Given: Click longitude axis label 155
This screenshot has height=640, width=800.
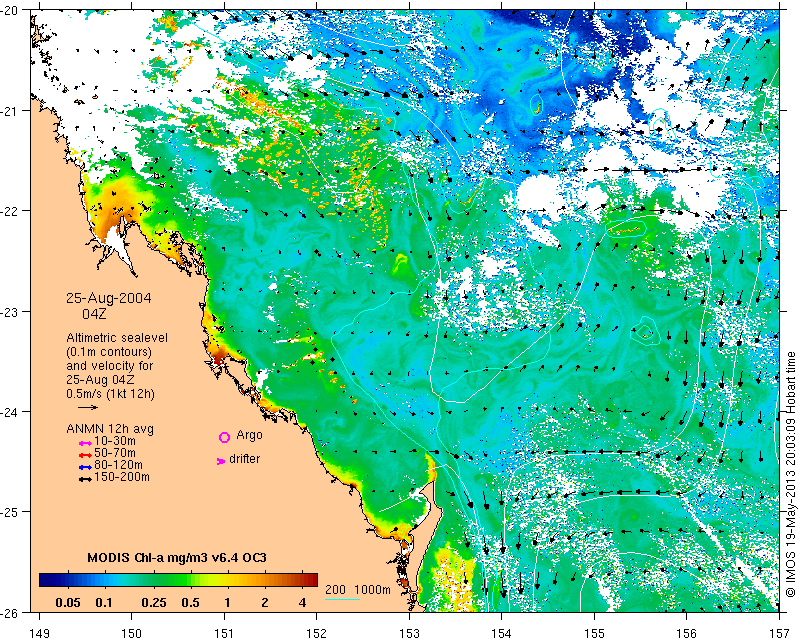Looking at the screenshot, I should point(594,633).
